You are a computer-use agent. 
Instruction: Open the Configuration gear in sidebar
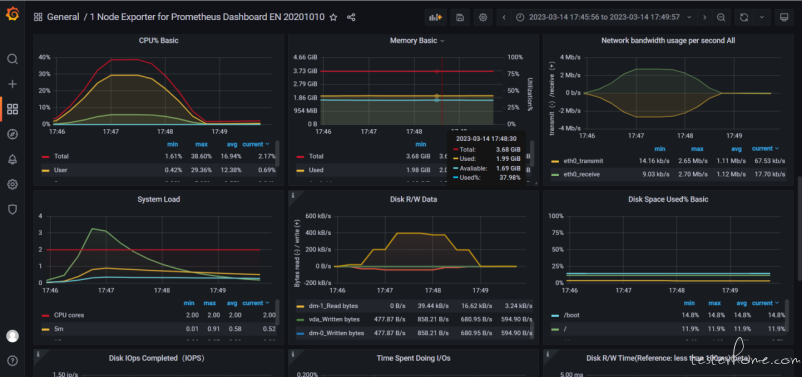12,184
